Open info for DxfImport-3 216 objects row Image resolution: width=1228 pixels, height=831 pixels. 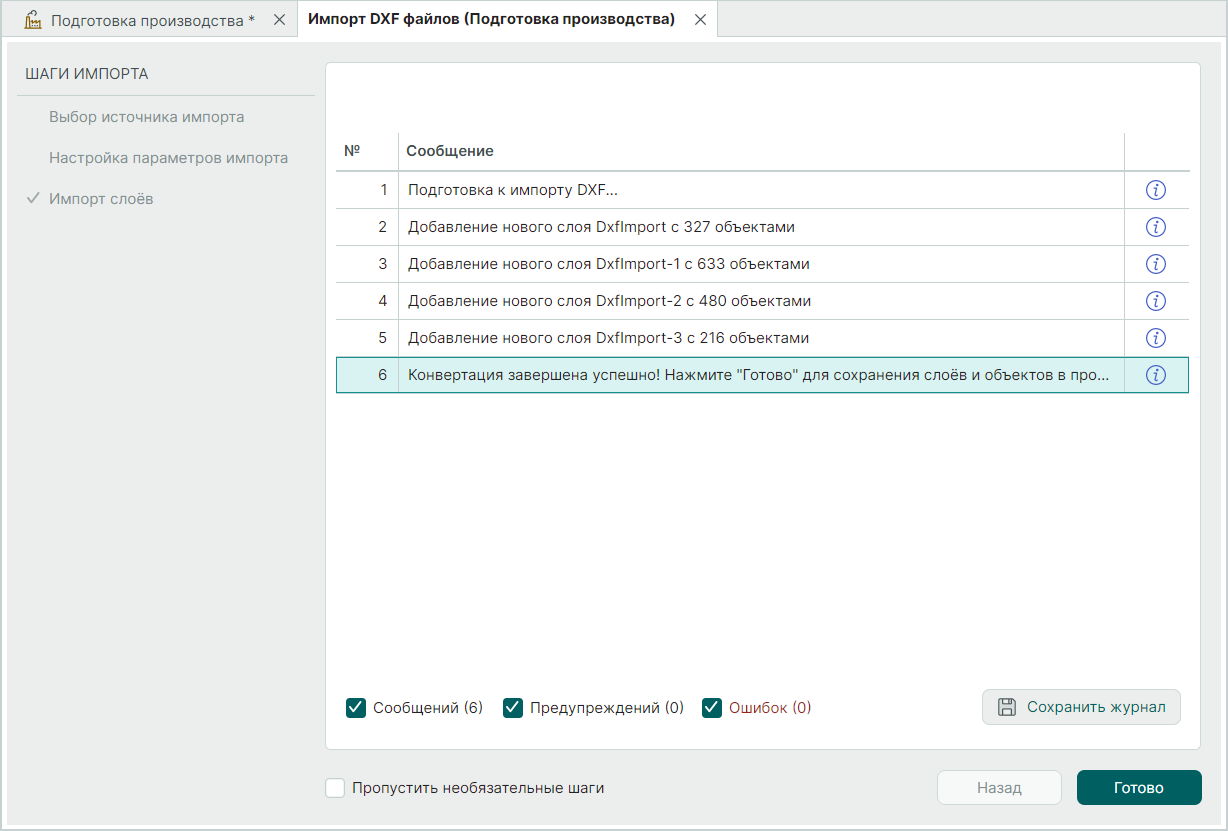pos(1155,338)
